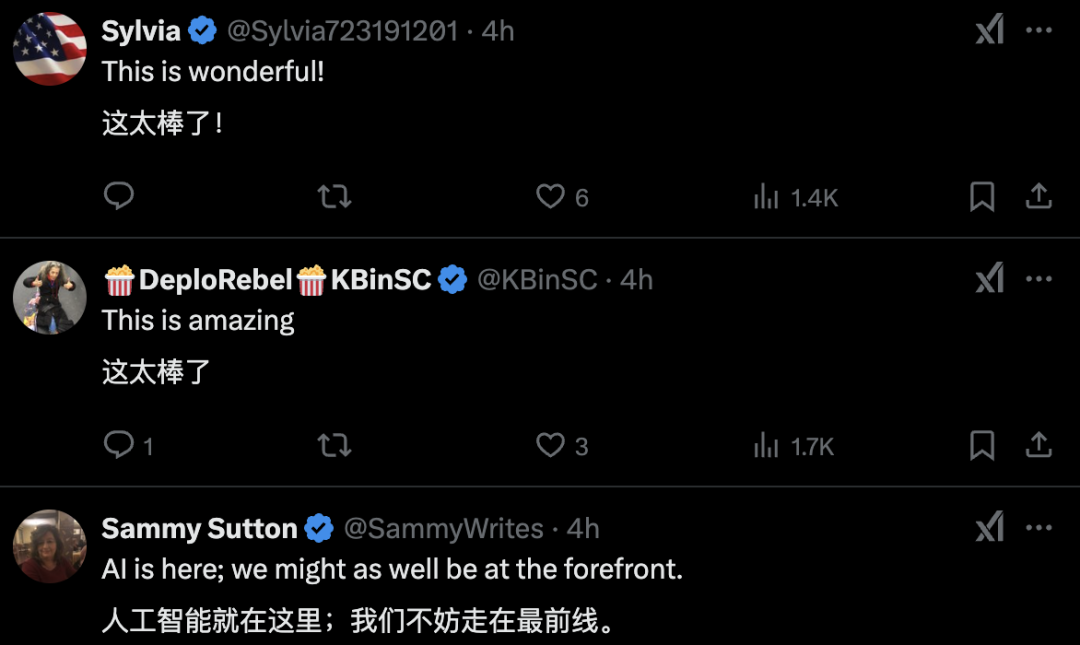Open Grok icon on Sammy Sutton's post
1080x645 pixels.
pos(989,527)
